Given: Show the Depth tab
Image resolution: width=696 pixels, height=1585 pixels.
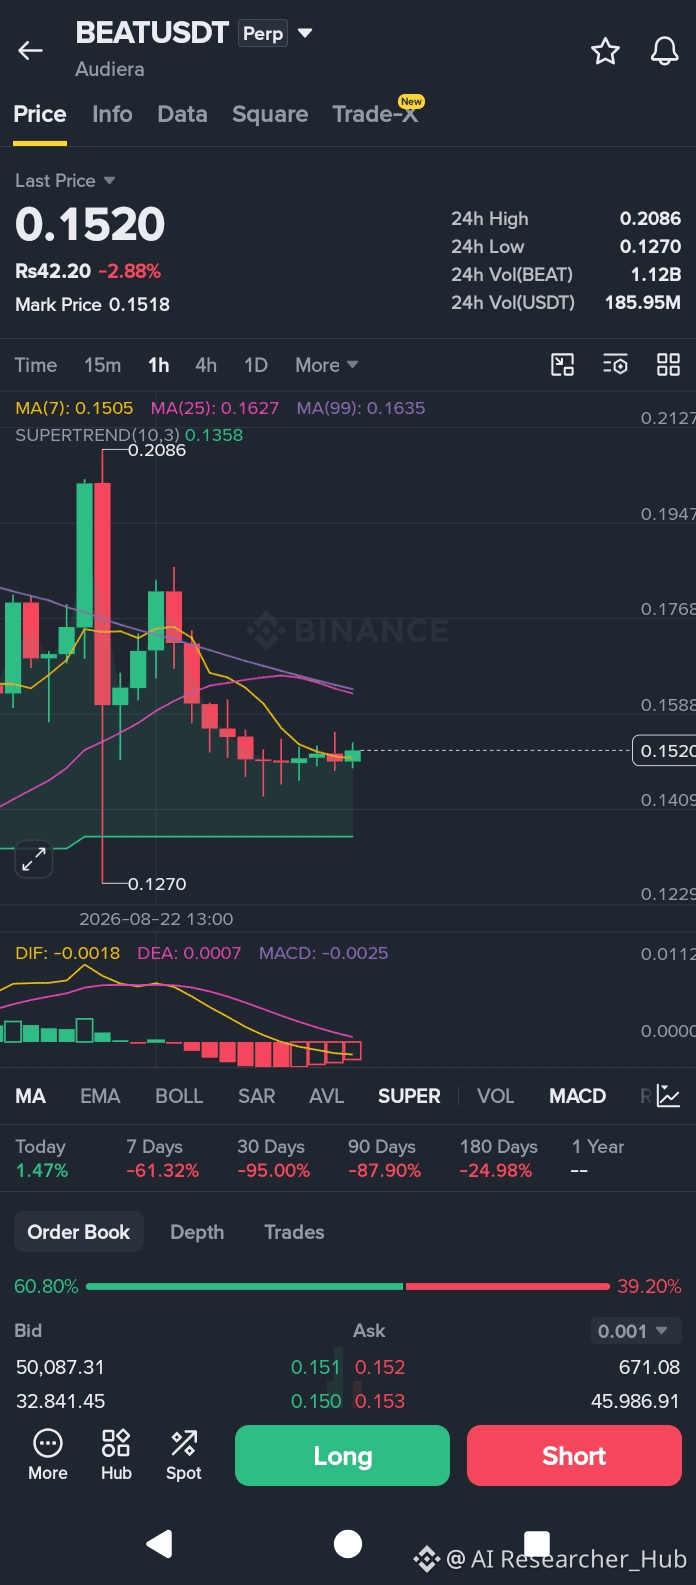Looking at the screenshot, I should pyautogui.click(x=197, y=1232).
